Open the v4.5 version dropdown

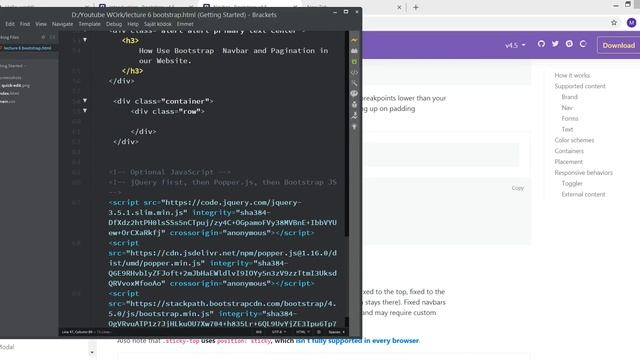pos(515,45)
